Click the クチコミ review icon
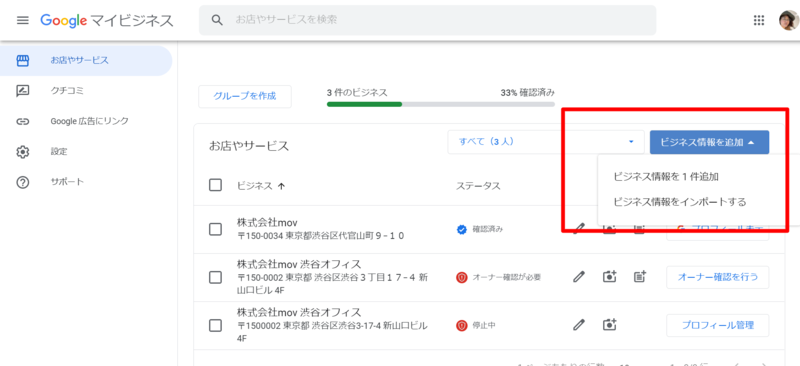 coord(22,91)
